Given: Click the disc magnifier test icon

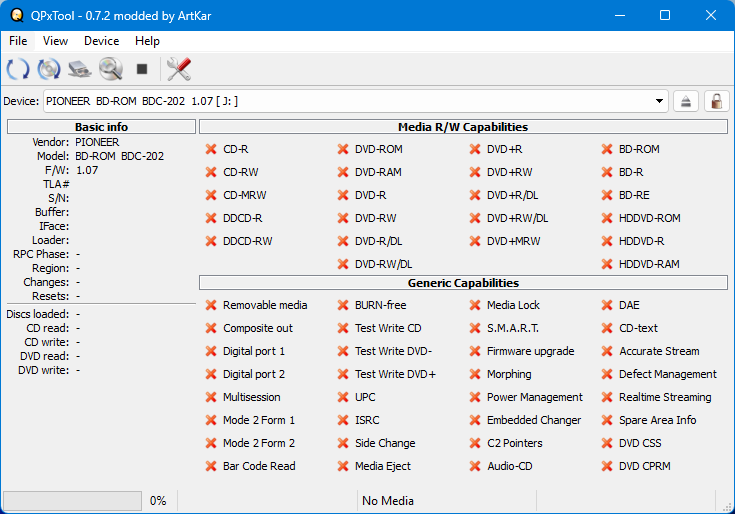Looking at the screenshot, I should (111, 69).
